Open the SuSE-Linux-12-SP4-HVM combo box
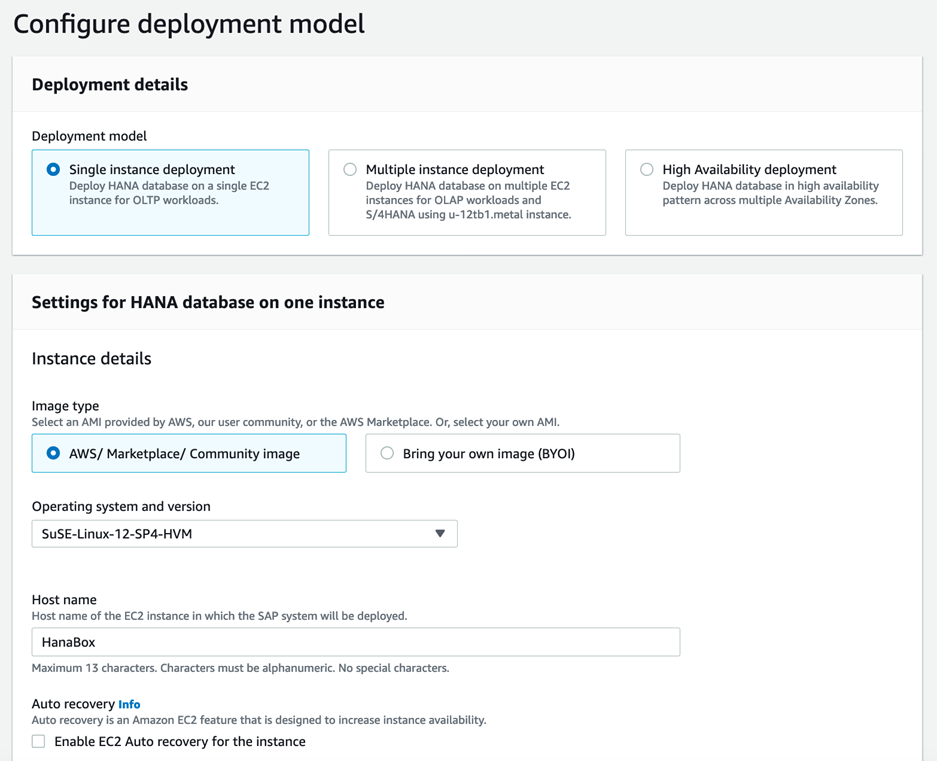 pos(230,534)
